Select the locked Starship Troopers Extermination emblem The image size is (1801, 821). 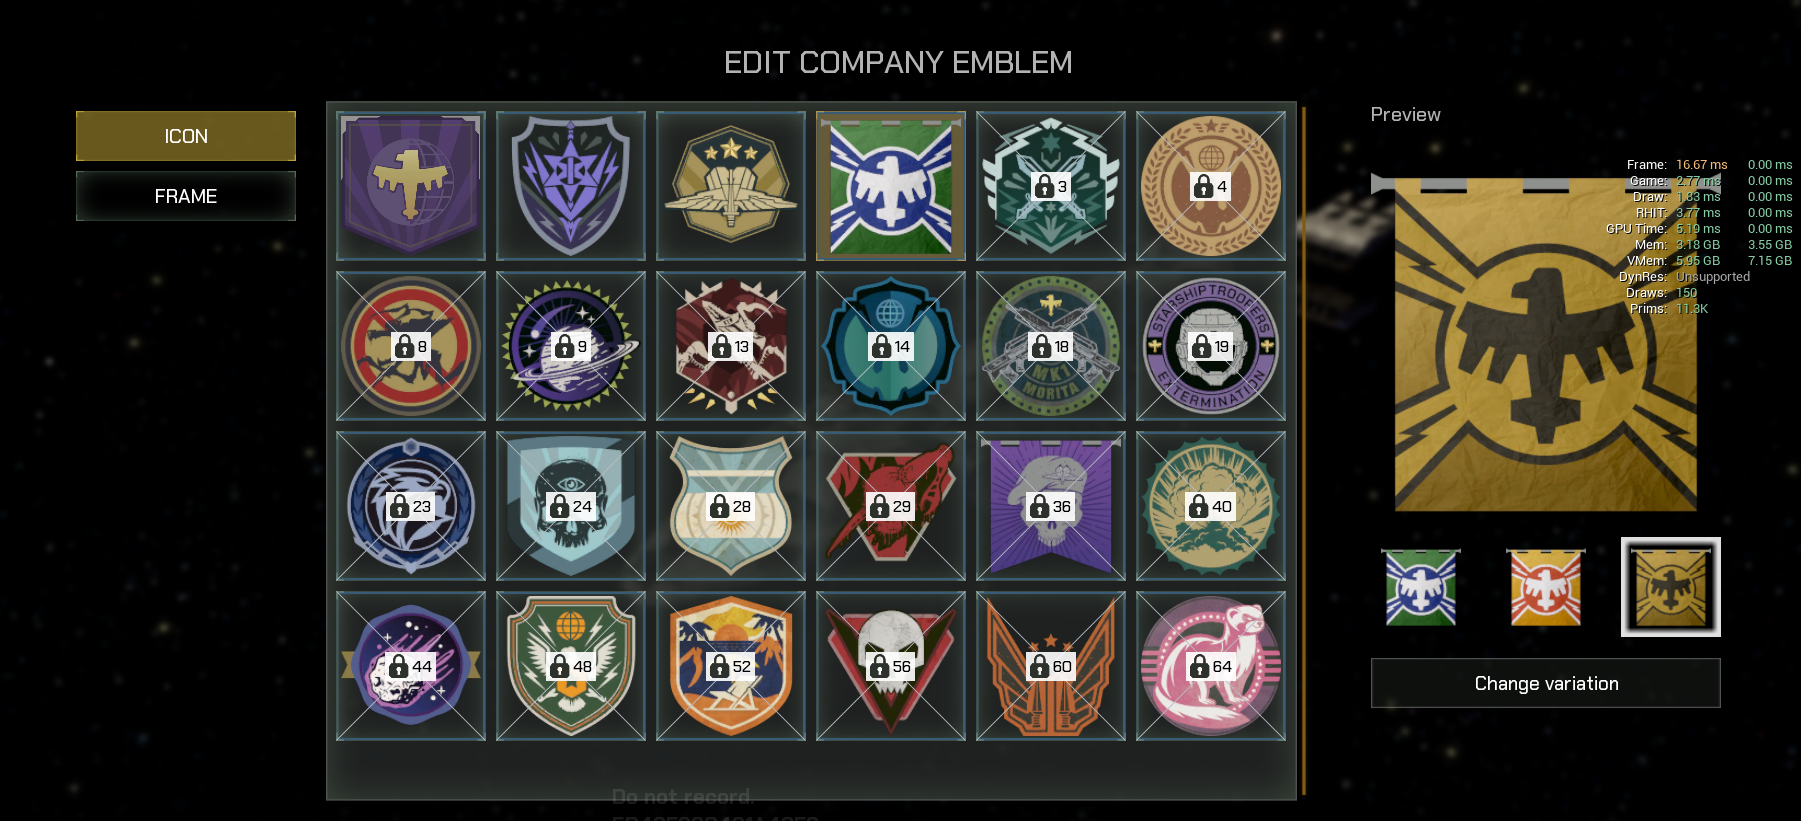1211,346
